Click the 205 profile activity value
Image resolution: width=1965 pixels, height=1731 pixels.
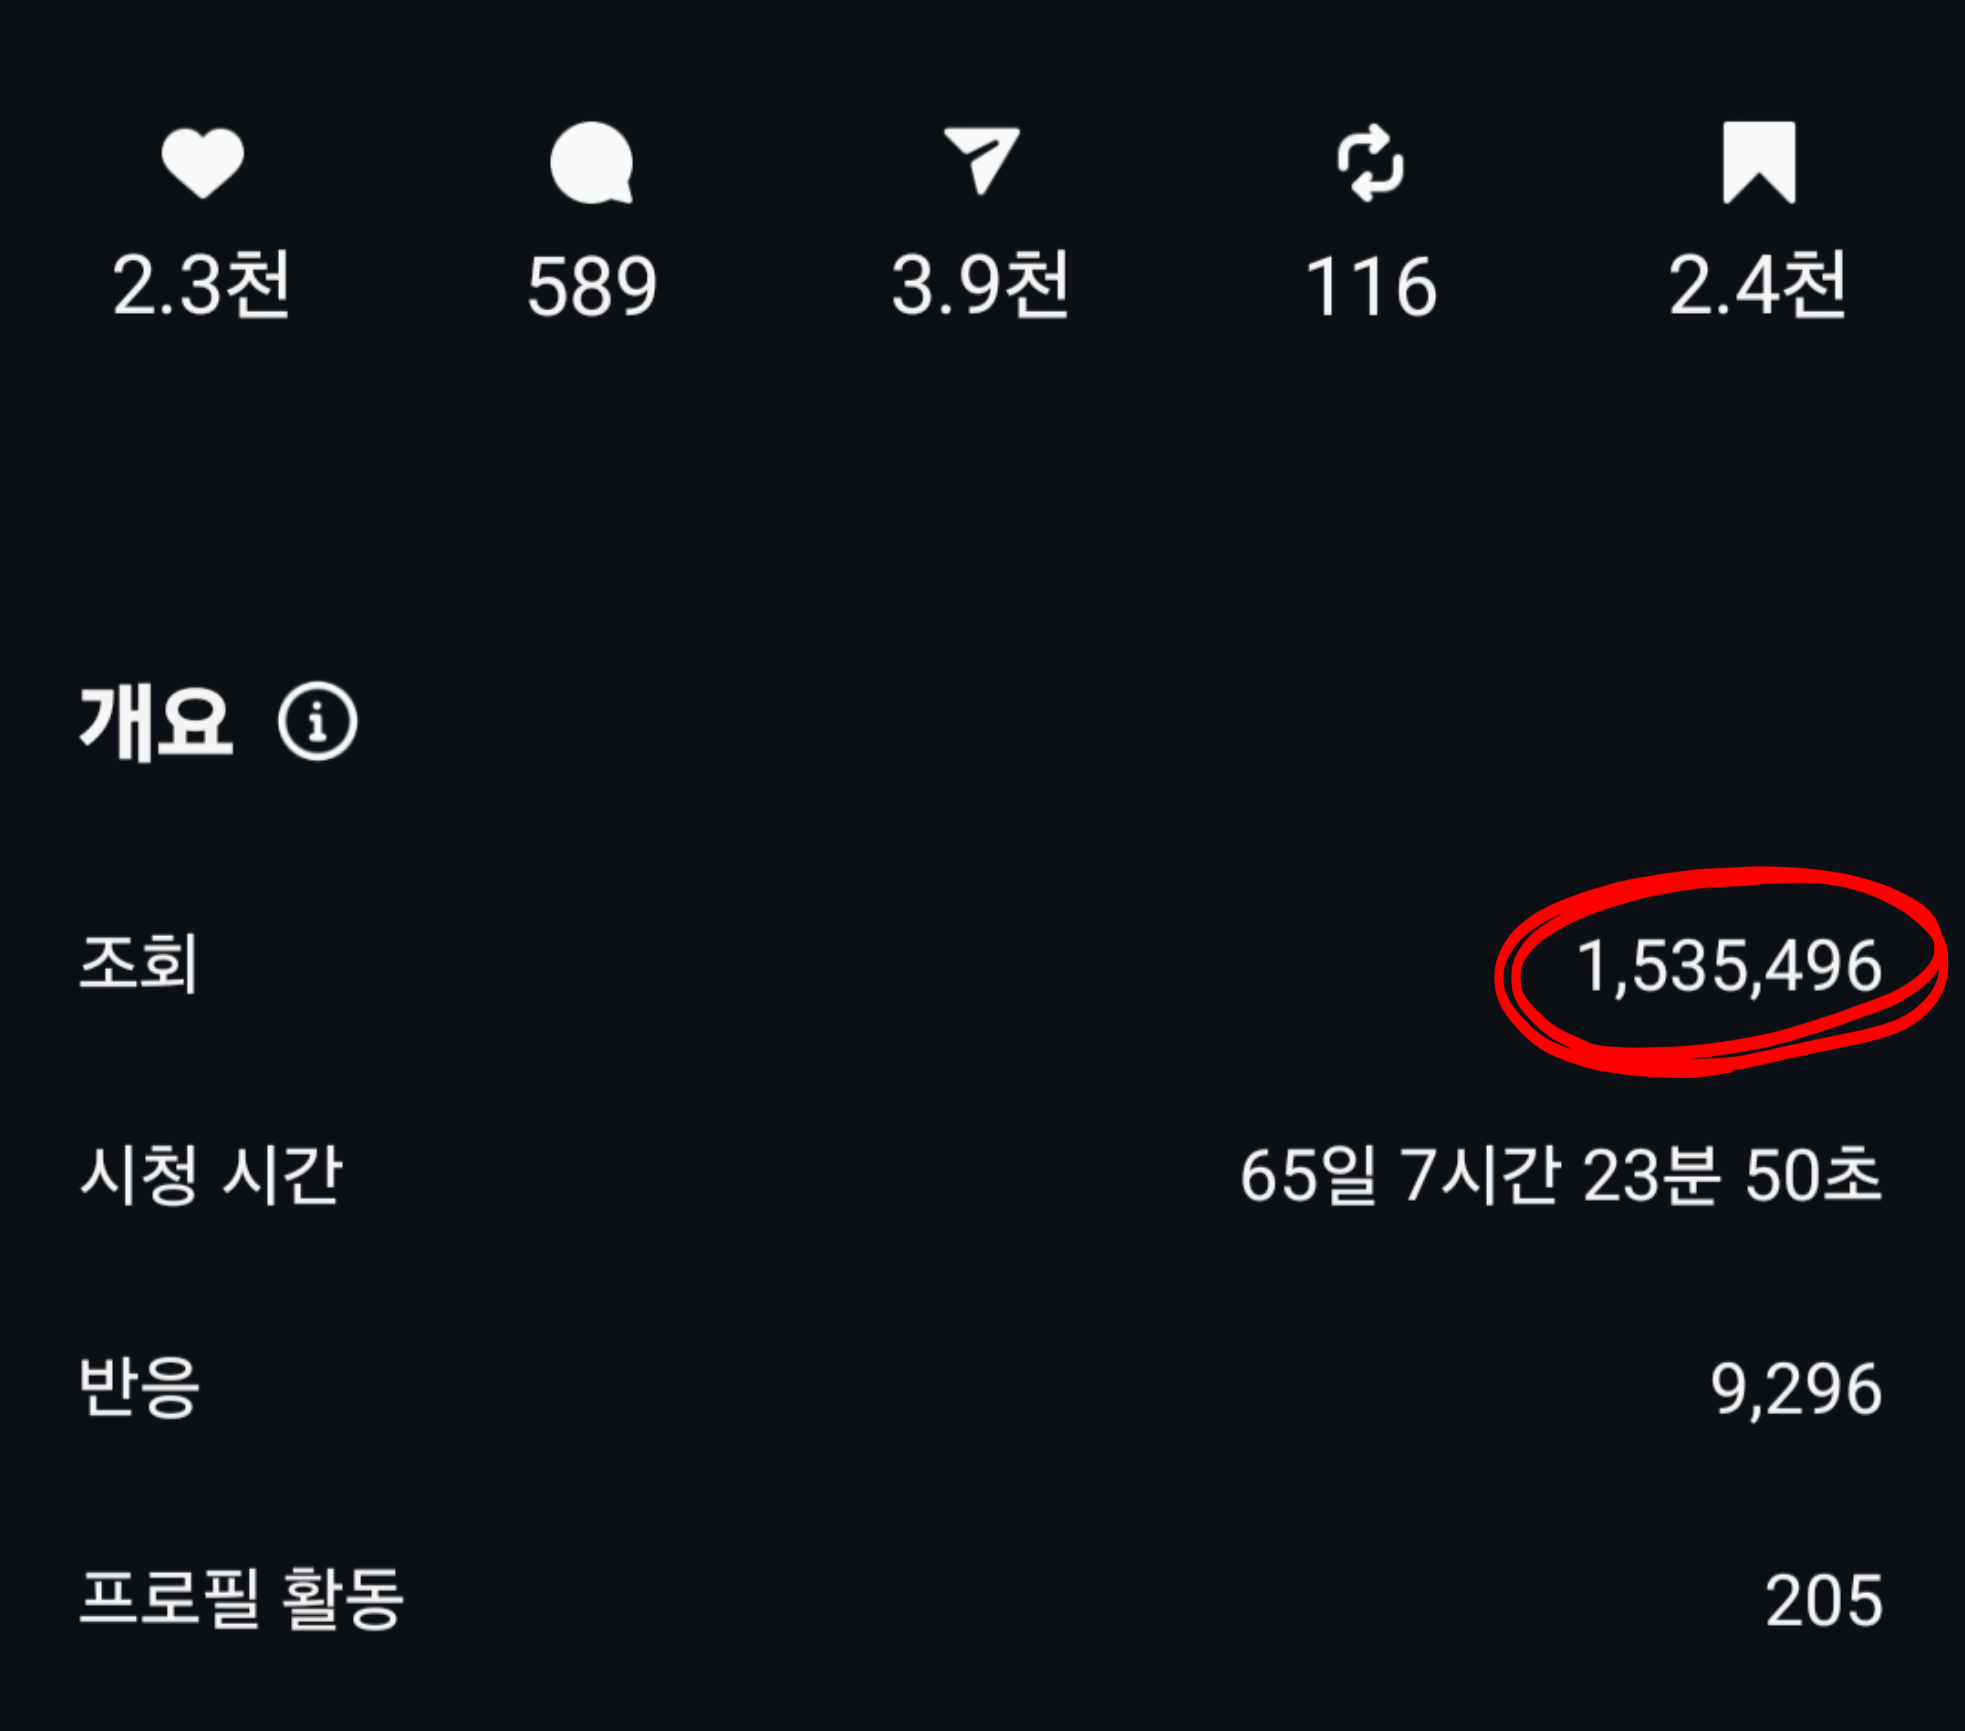click(1824, 1601)
